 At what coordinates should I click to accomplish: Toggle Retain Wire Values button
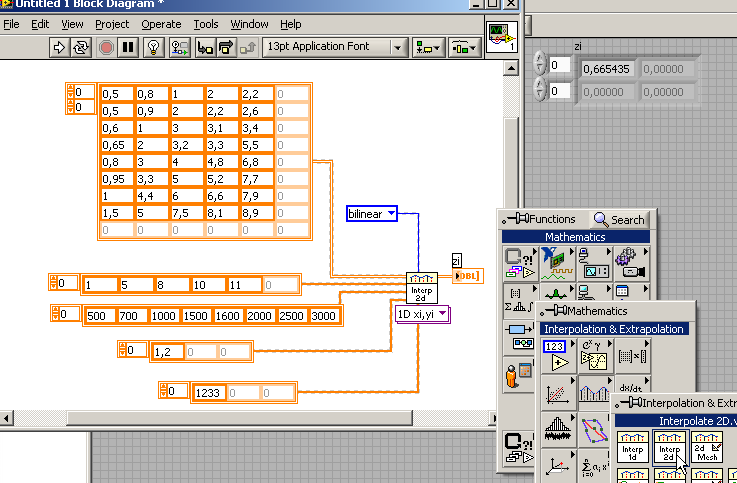tap(179, 47)
